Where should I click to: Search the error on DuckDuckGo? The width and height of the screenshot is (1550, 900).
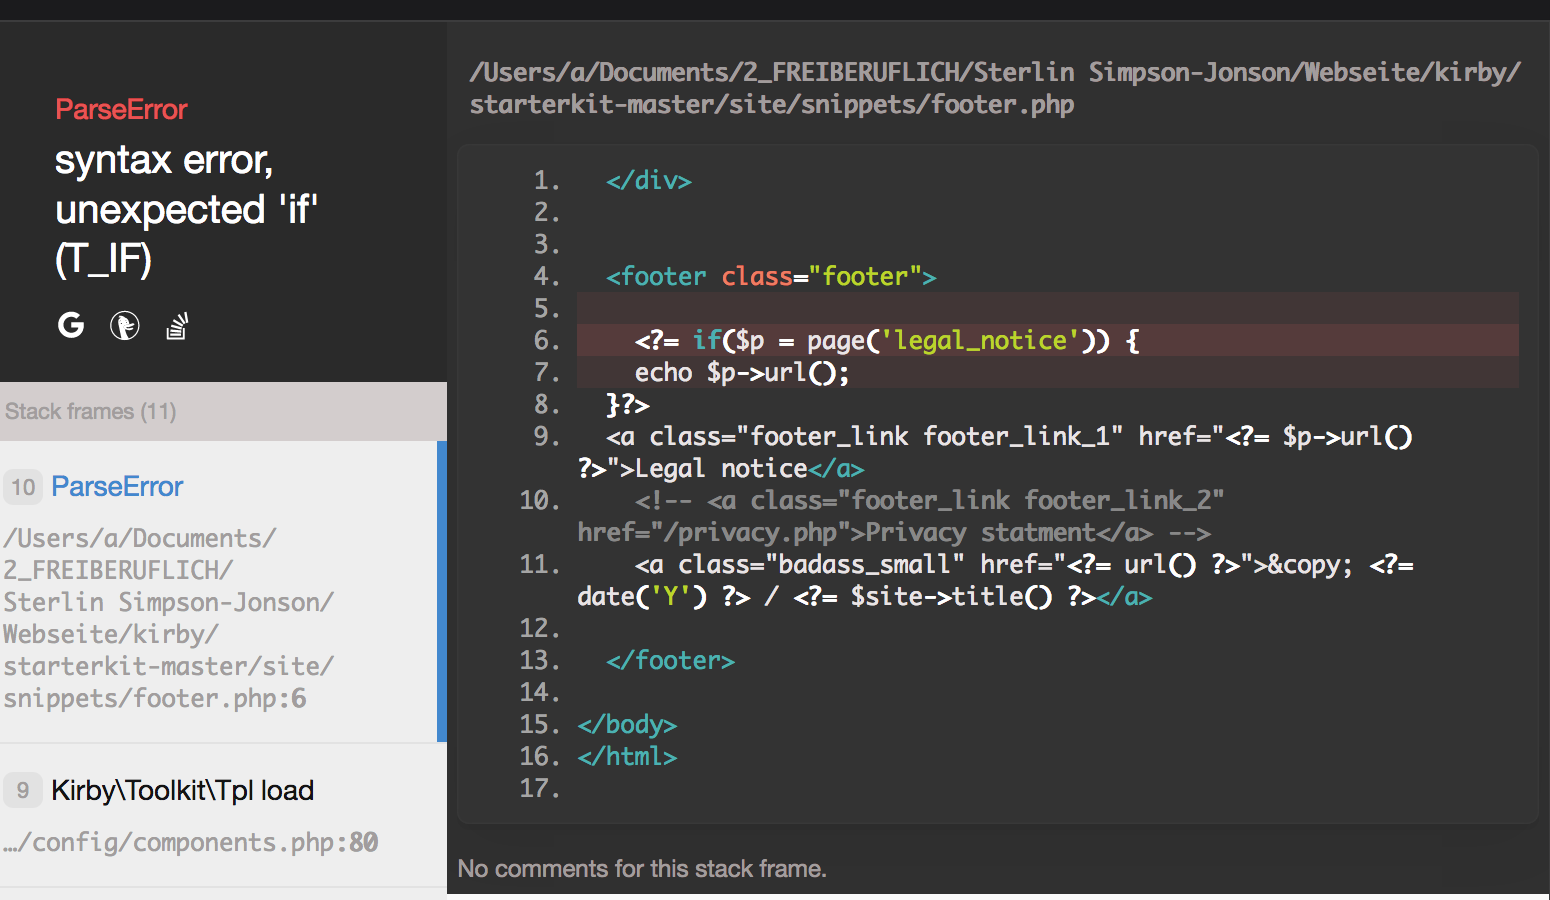pyautogui.click(x=124, y=325)
